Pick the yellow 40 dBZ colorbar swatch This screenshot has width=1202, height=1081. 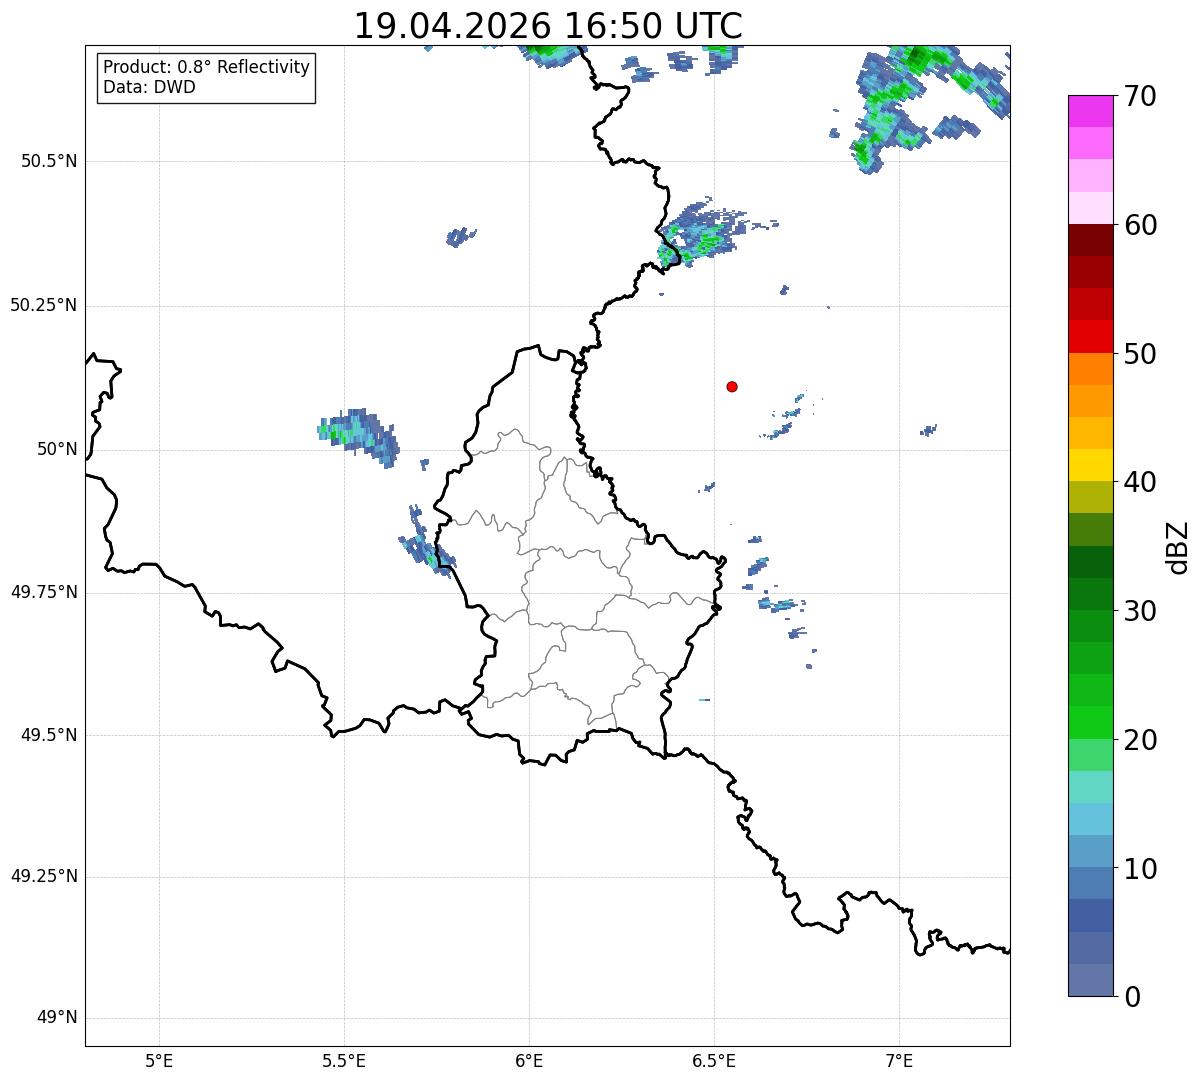click(1090, 465)
